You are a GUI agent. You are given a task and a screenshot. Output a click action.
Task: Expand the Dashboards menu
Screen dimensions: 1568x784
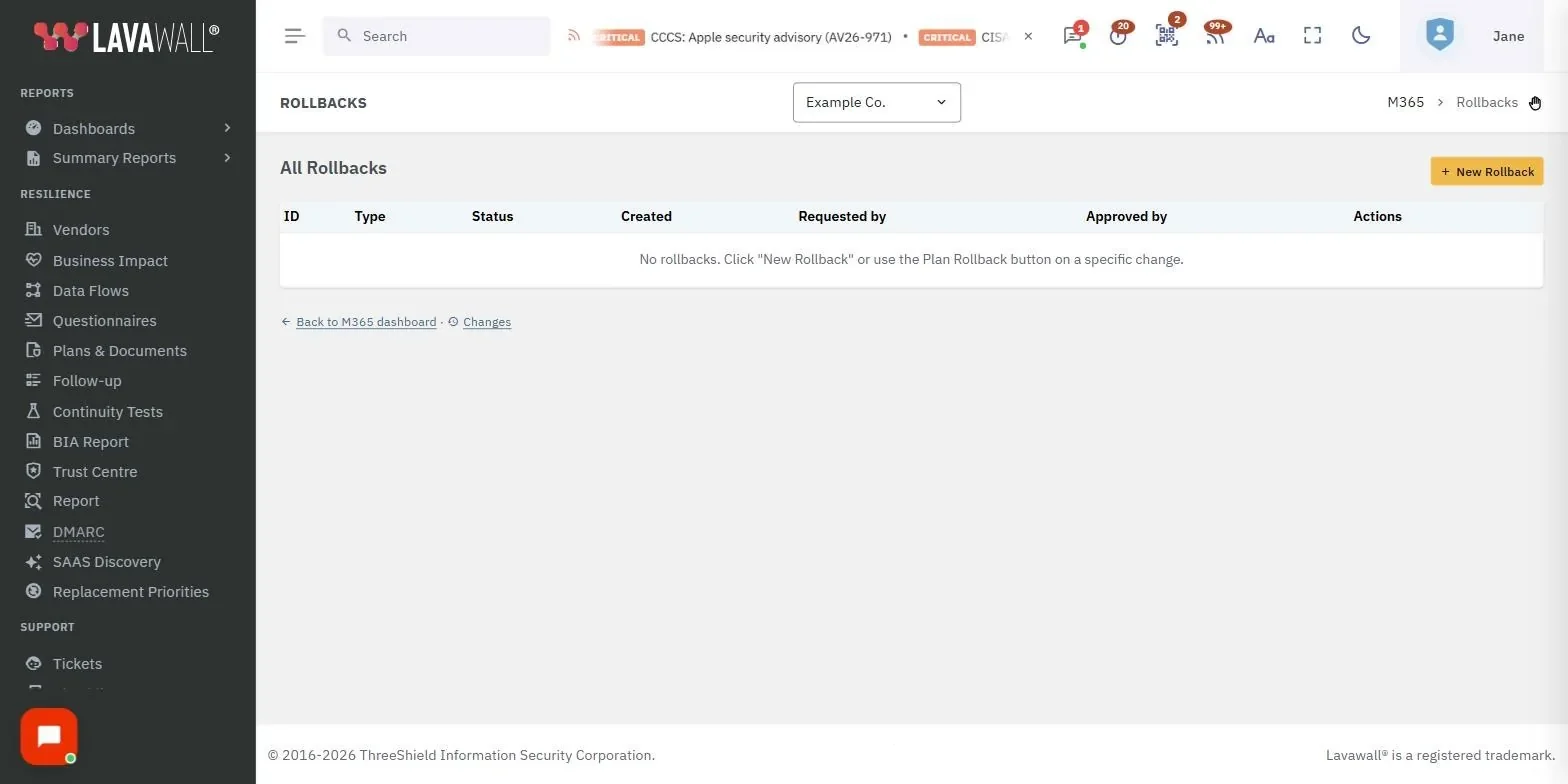click(128, 128)
